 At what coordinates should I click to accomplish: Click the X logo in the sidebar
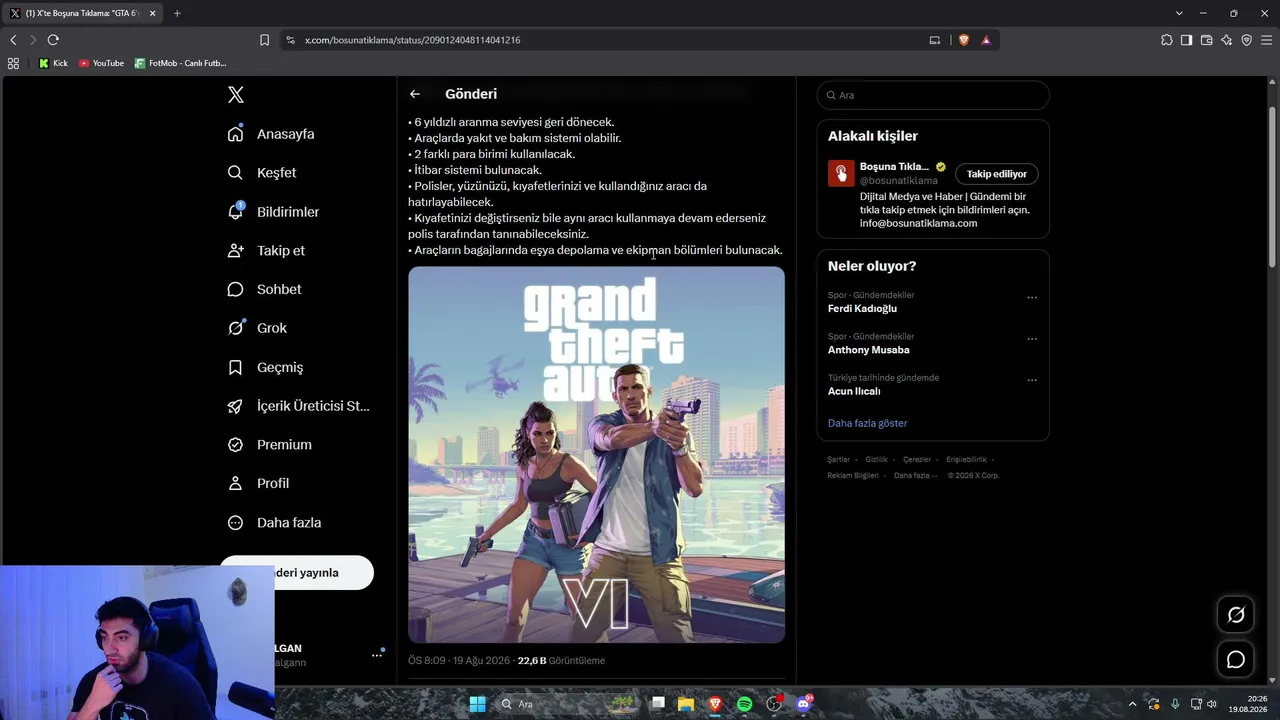tap(236, 95)
